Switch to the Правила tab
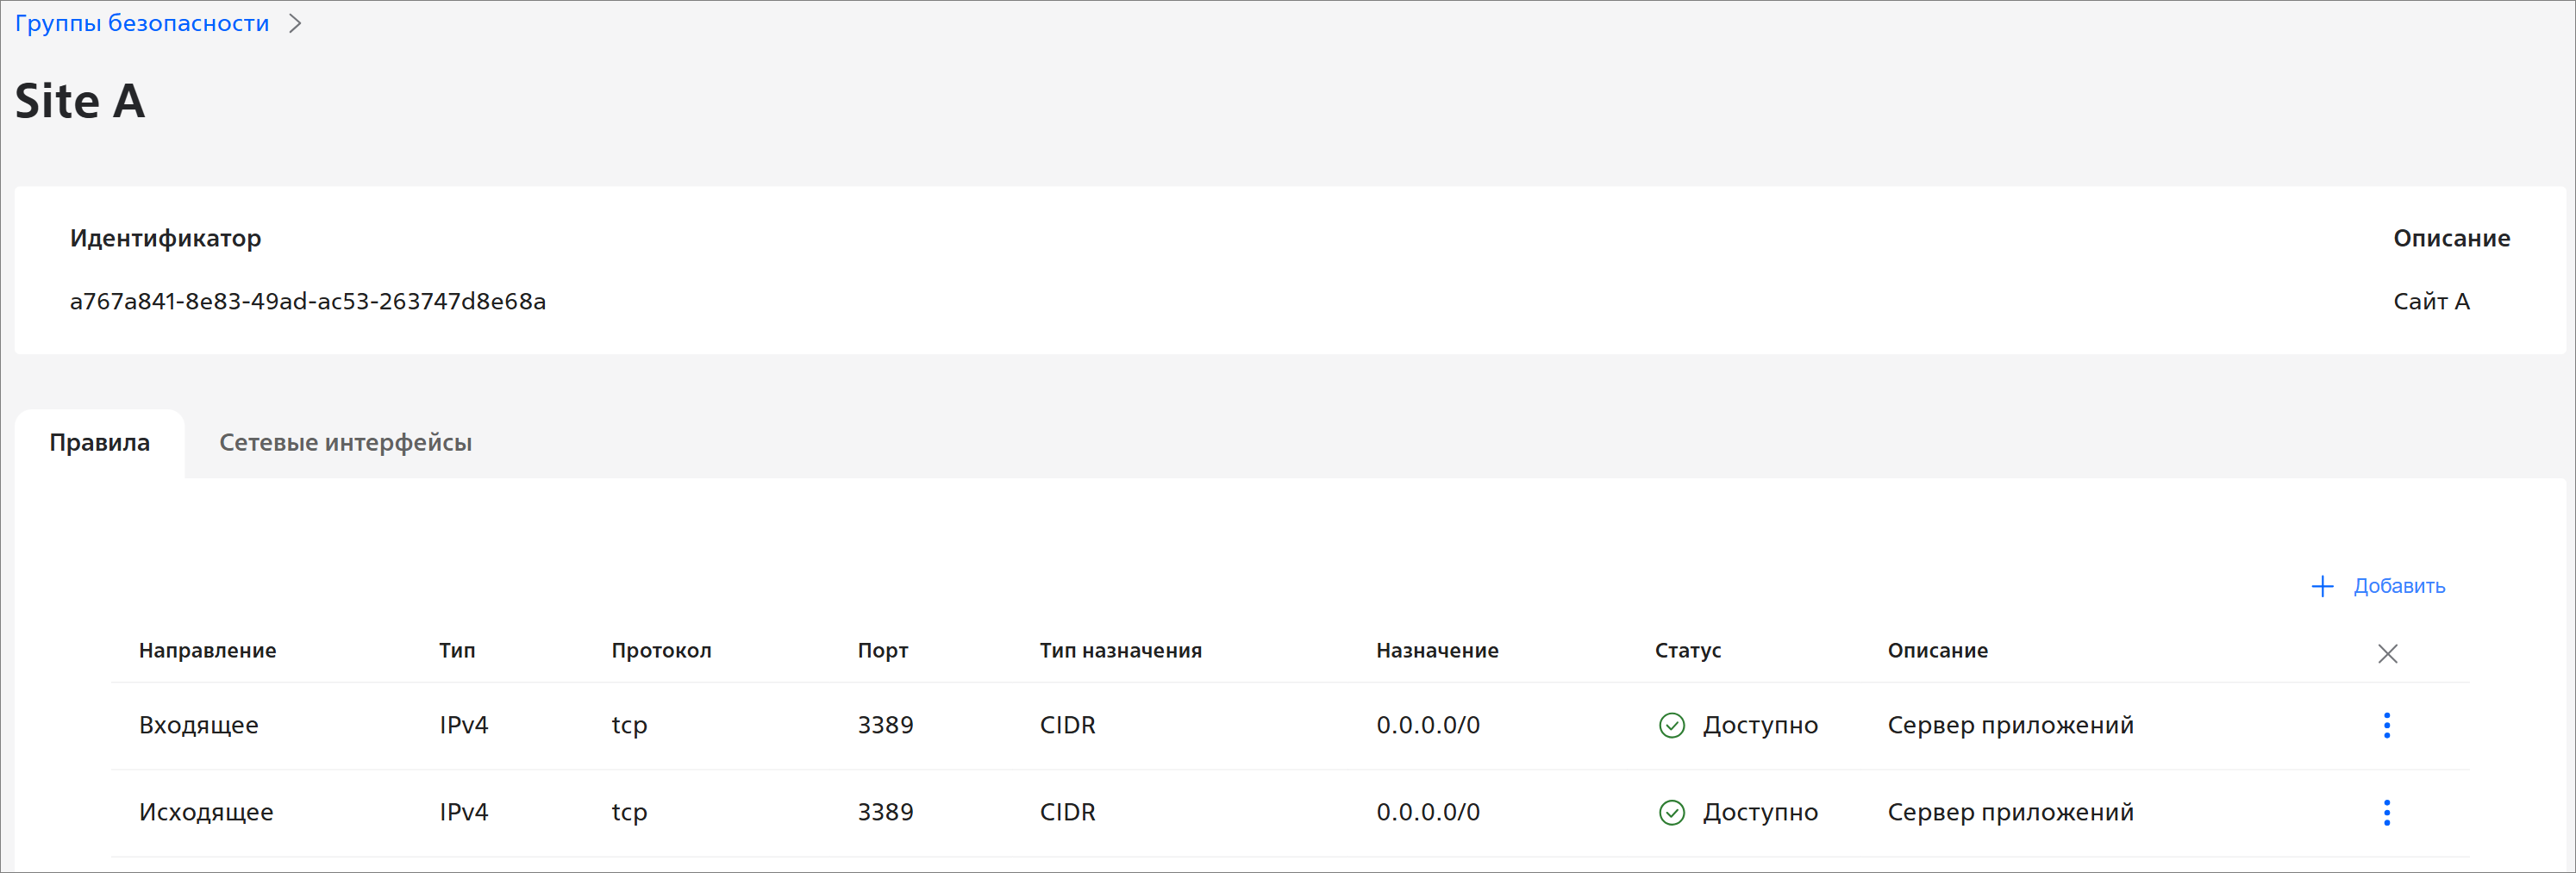 (100, 442)
